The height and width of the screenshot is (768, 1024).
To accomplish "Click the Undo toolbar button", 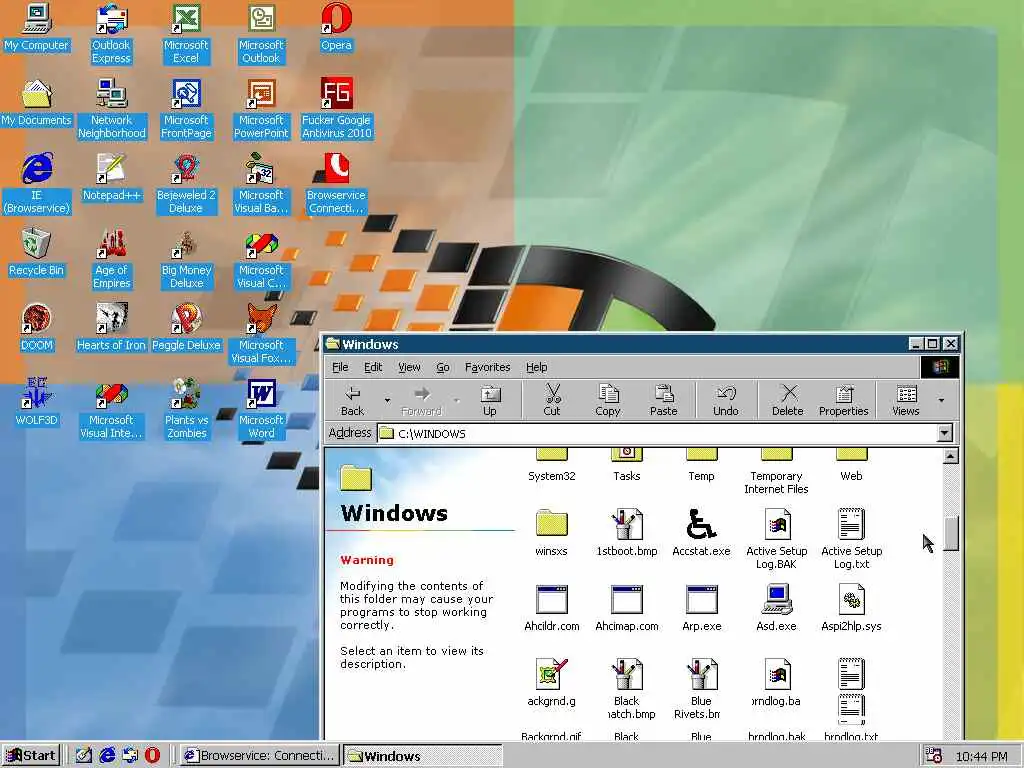I will tap(726, 400).
